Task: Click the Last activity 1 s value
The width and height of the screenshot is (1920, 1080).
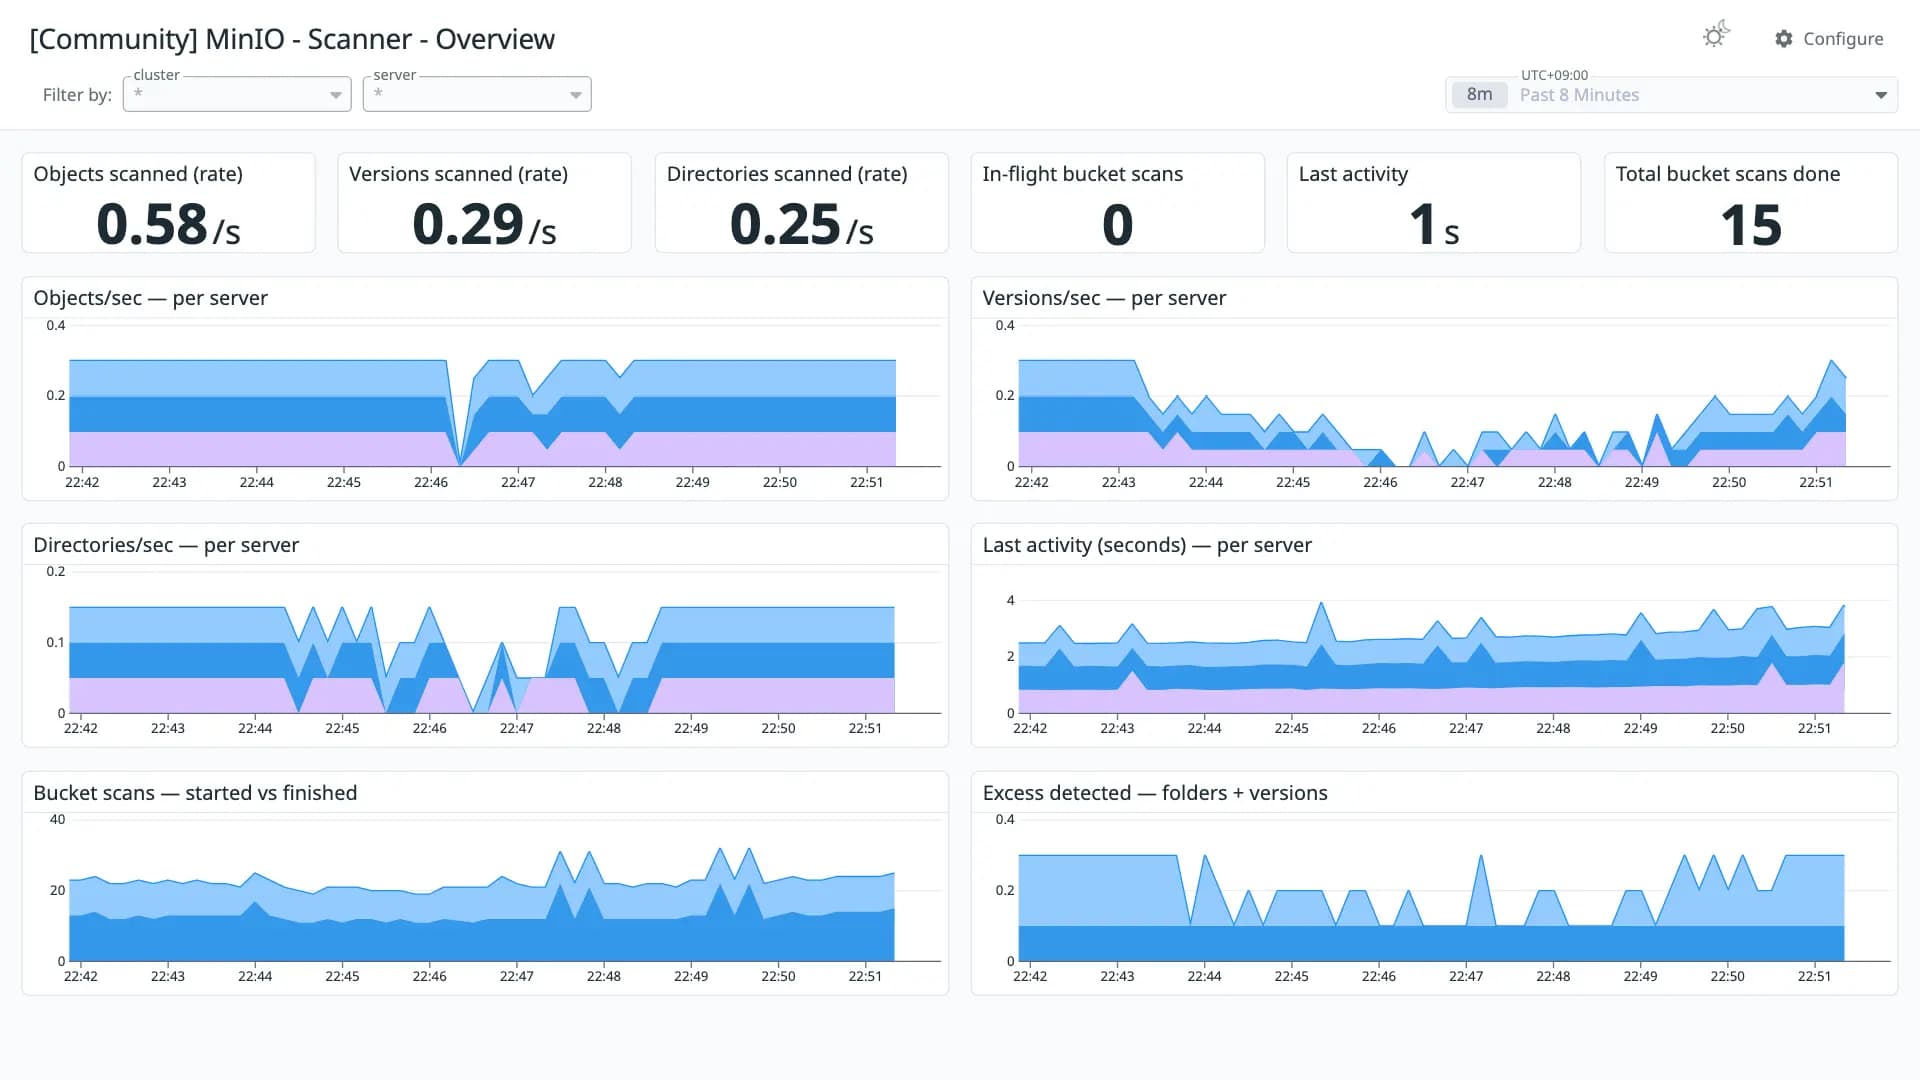Action: (1434, 225)
